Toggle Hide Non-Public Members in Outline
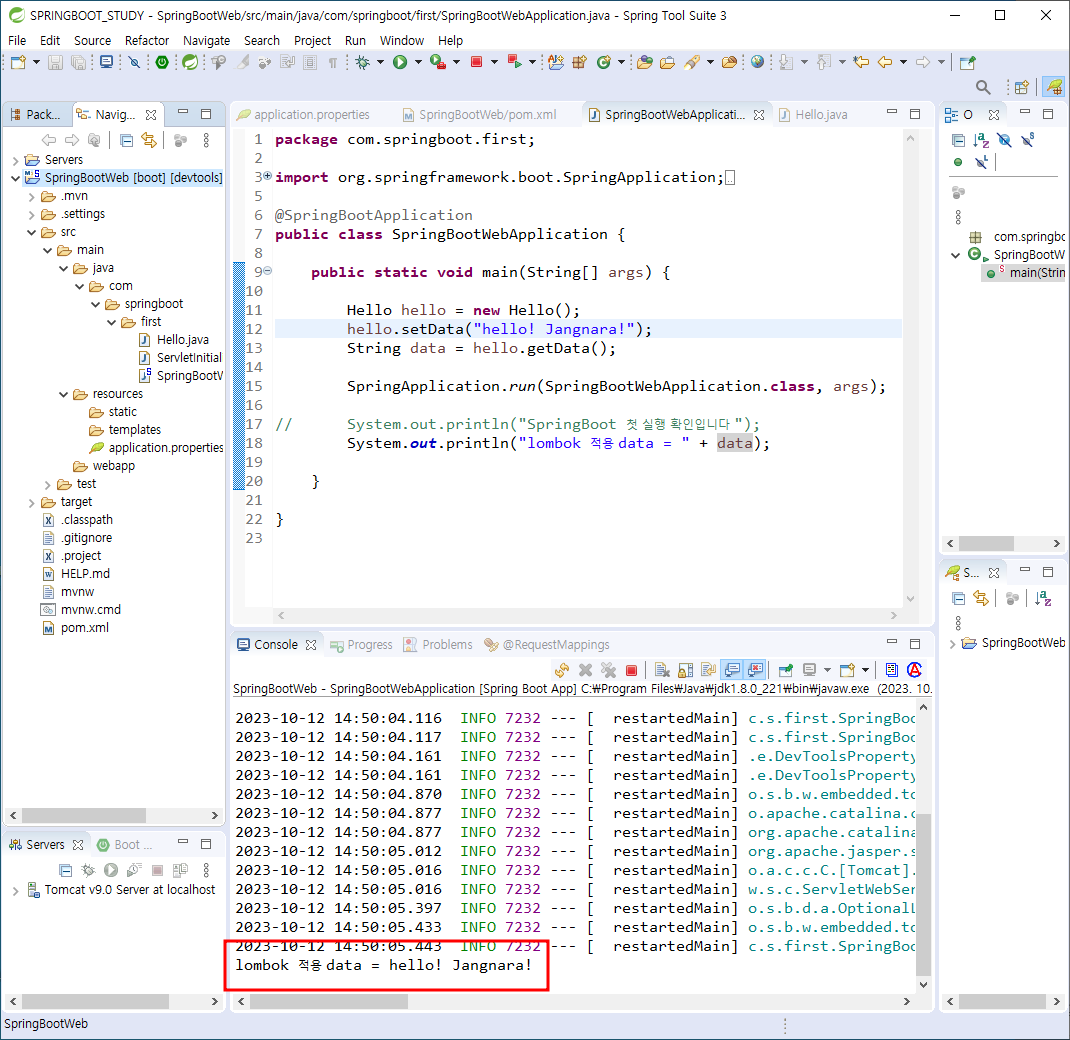This screenshot has width=1070, height=1040. coord(958,162)
